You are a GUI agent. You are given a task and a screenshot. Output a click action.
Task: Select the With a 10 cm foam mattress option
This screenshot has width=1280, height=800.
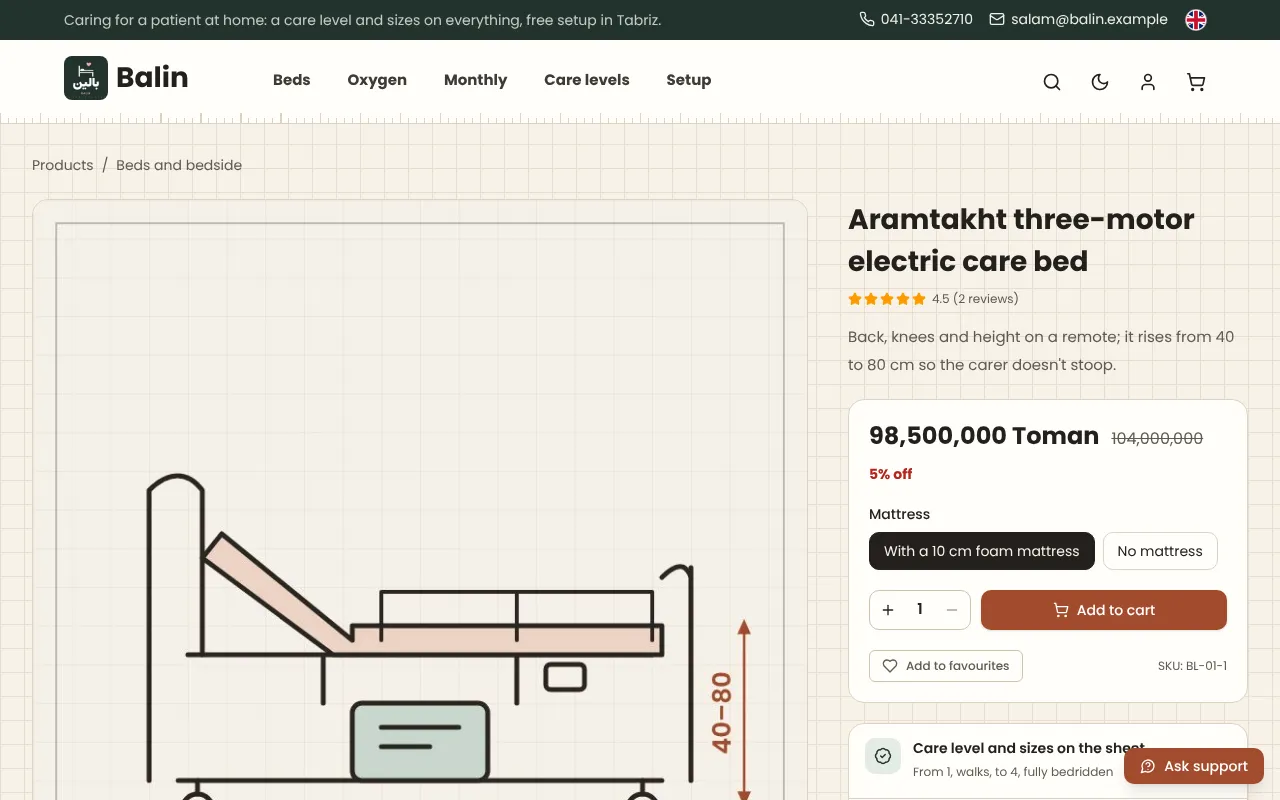tap(982, 551)
